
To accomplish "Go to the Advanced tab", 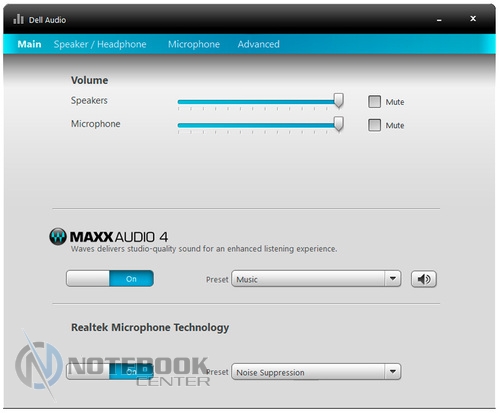I will coord(258,44).
